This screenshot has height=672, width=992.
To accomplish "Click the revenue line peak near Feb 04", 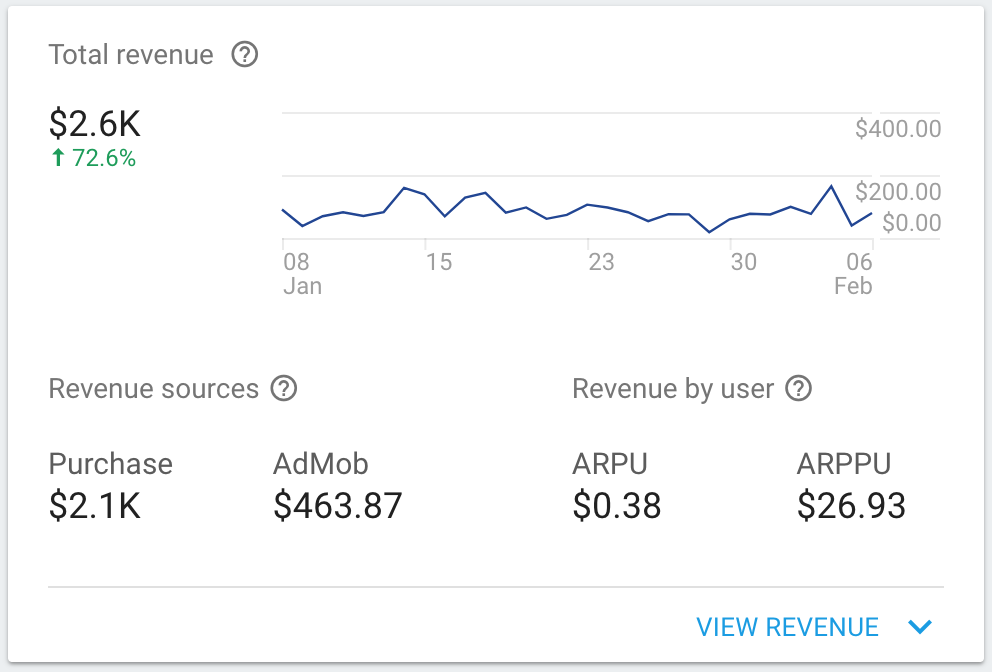I will [831, 187].
